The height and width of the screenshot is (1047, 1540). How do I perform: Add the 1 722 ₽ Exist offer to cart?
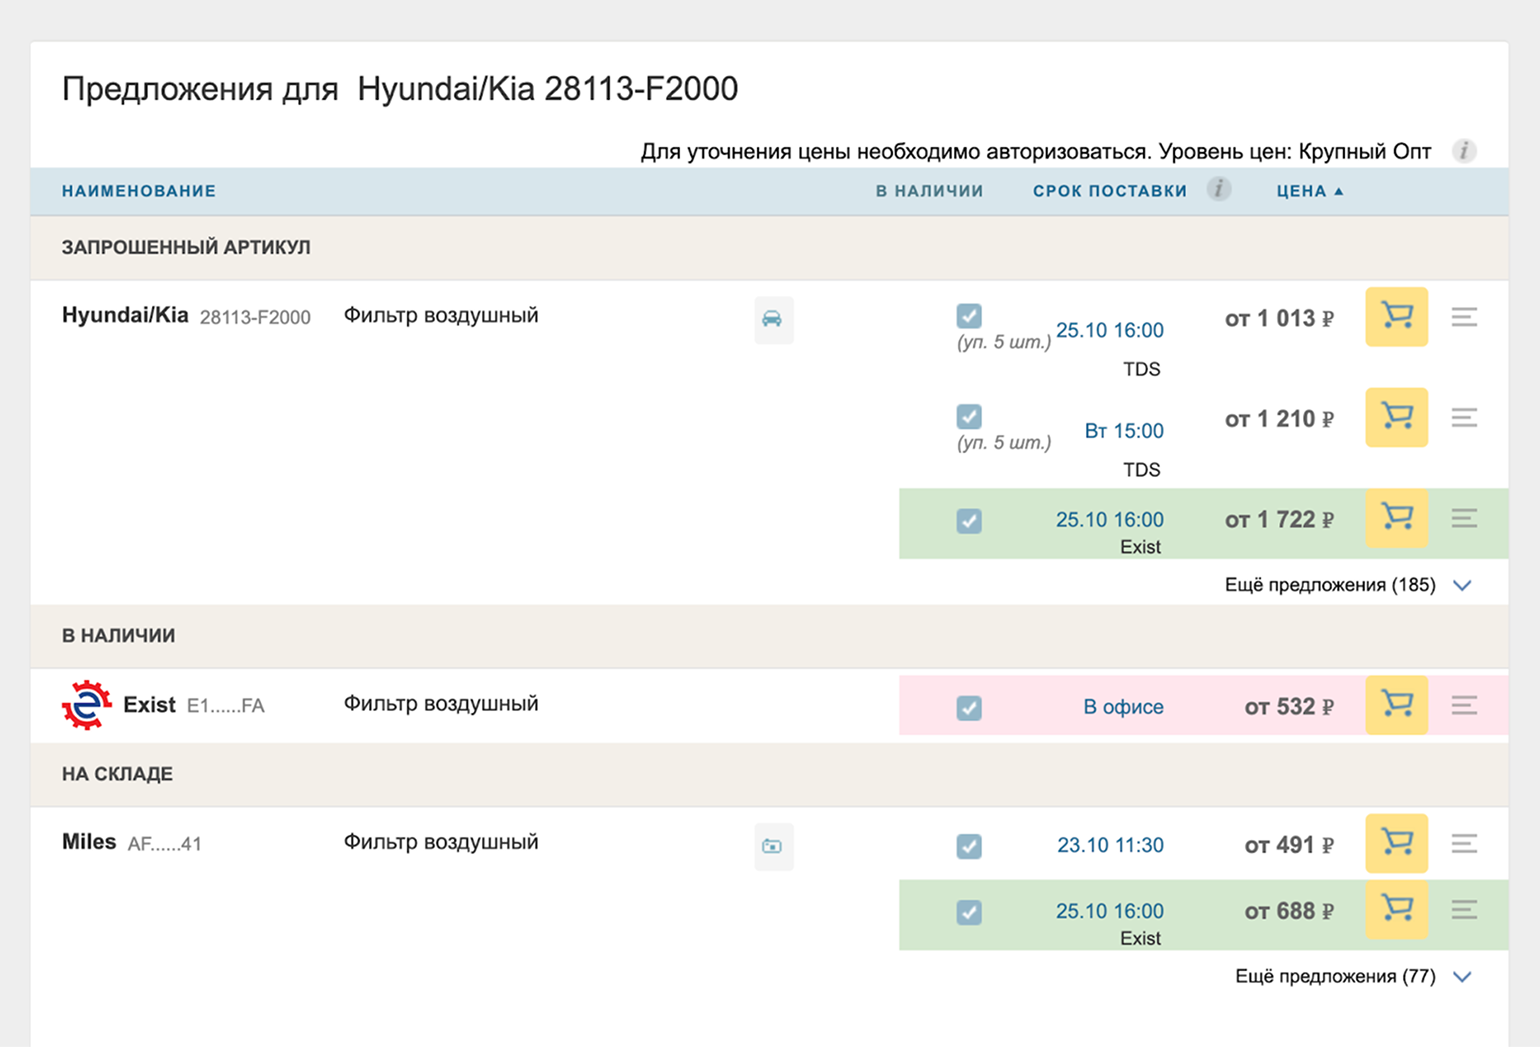pos(1396,518)
